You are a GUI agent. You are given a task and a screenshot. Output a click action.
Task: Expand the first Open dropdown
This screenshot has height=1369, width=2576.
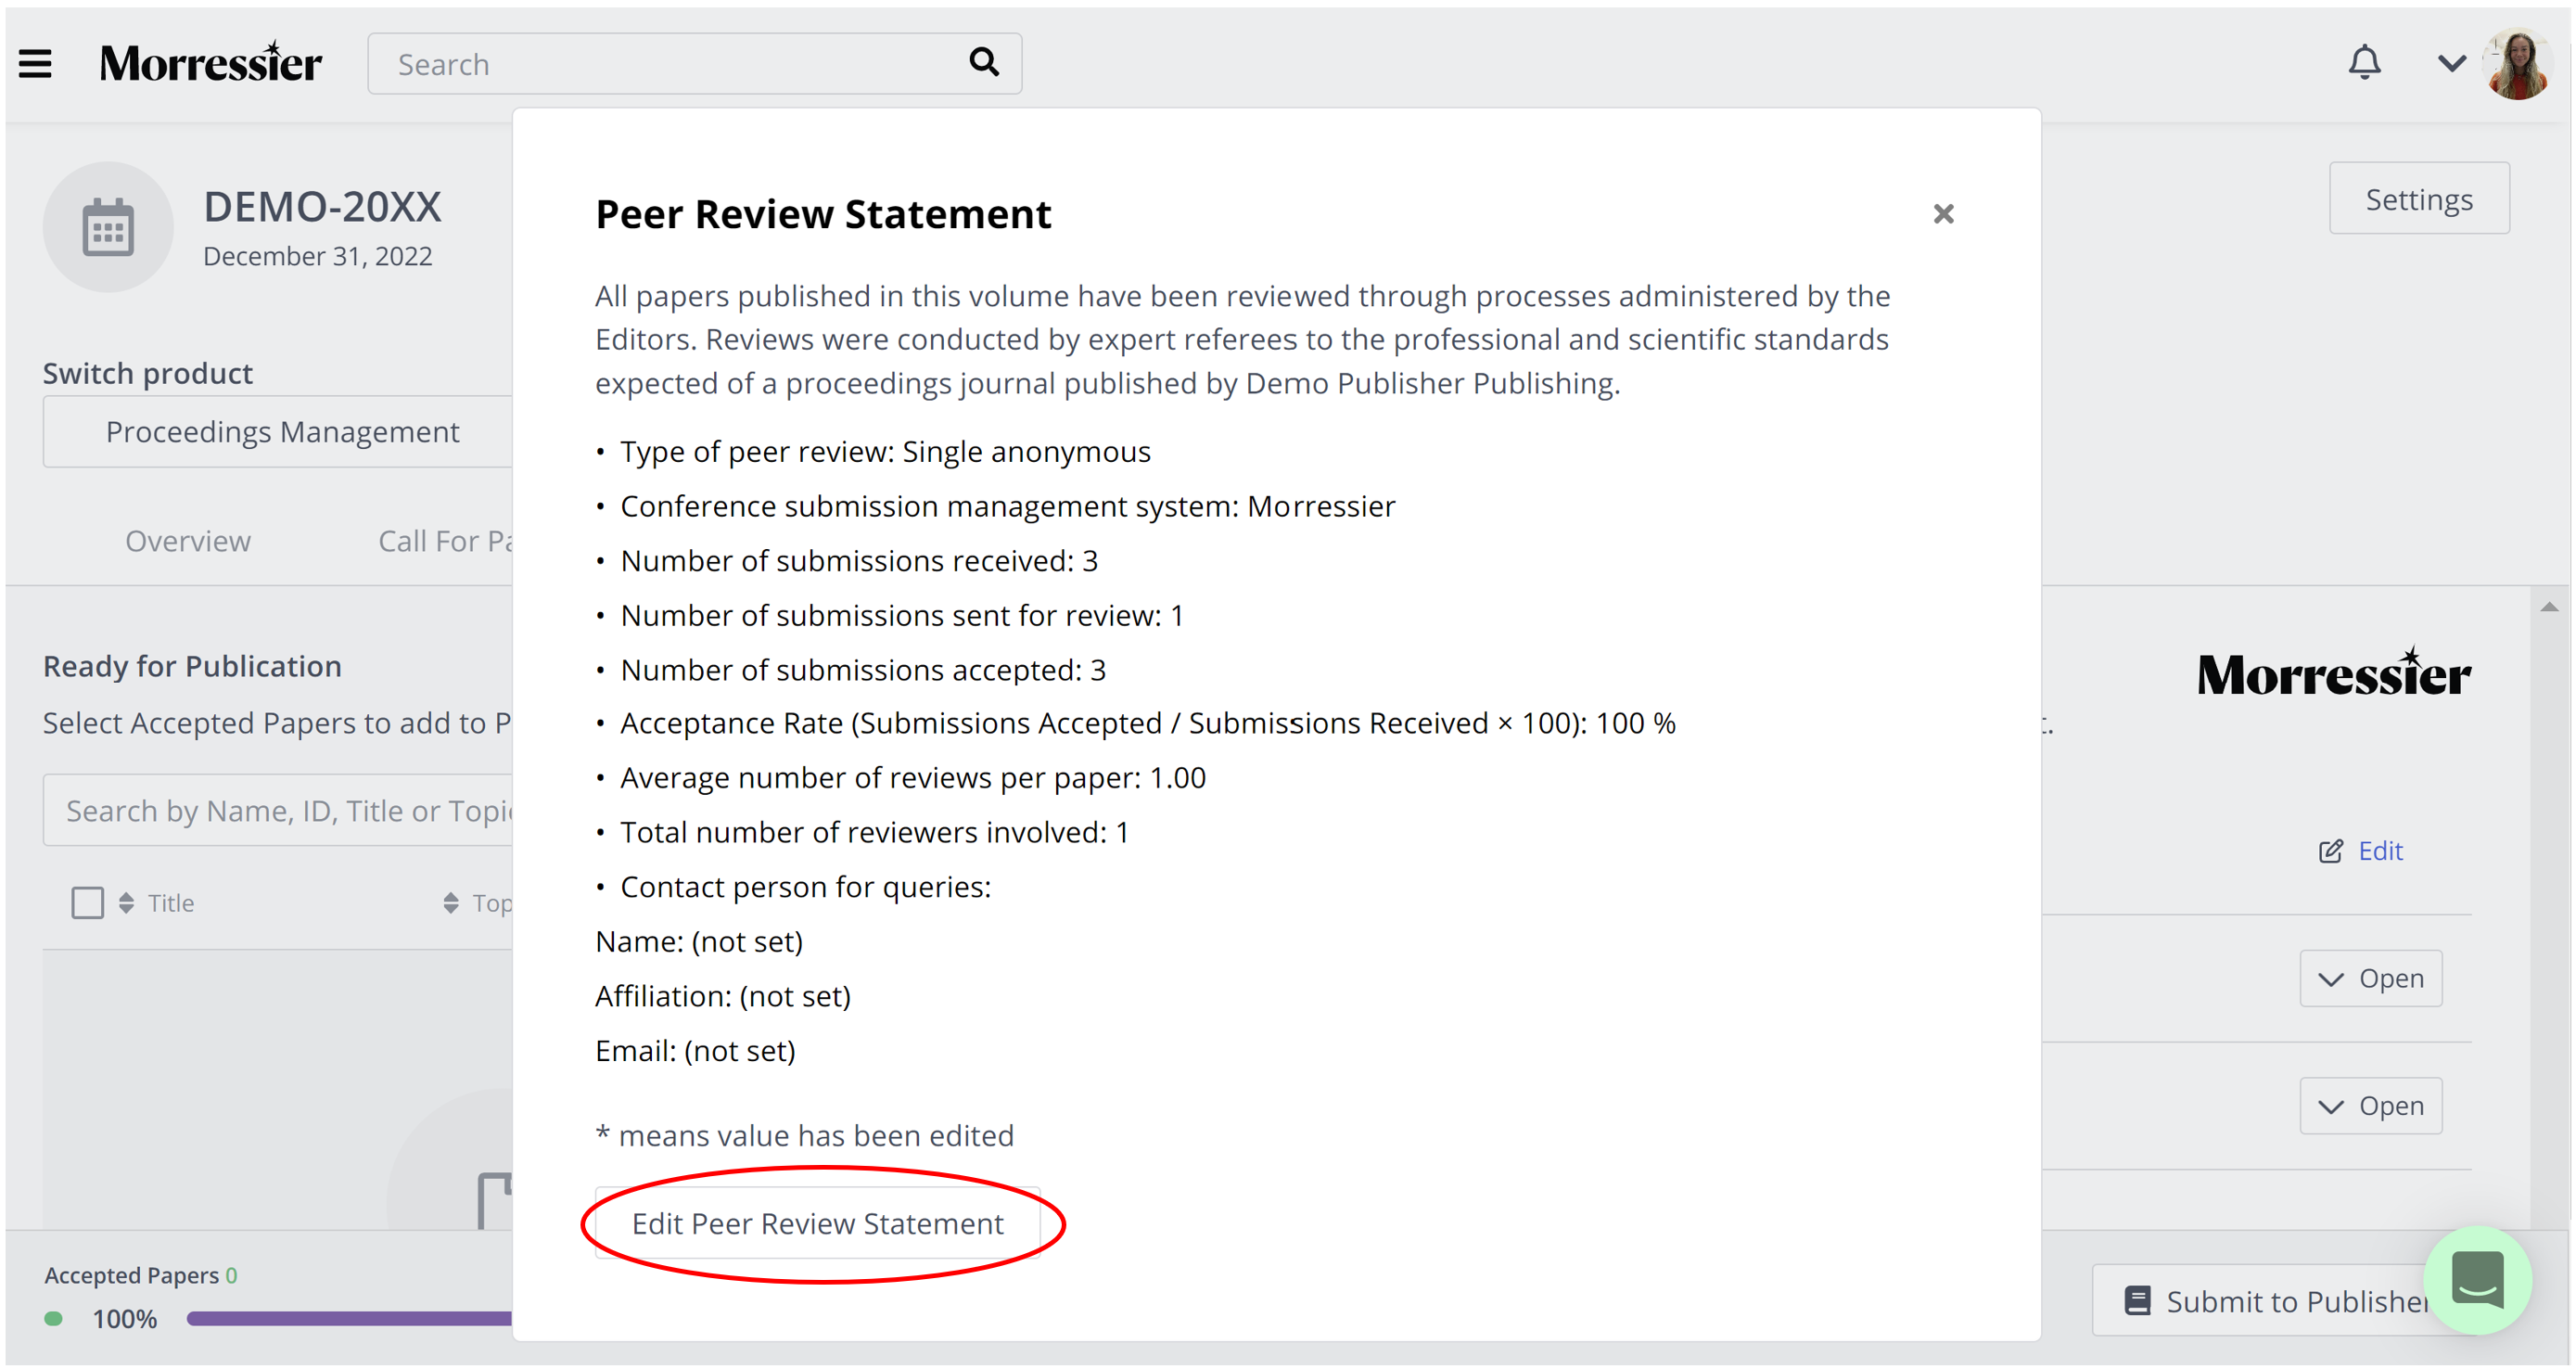[2370, 978]
